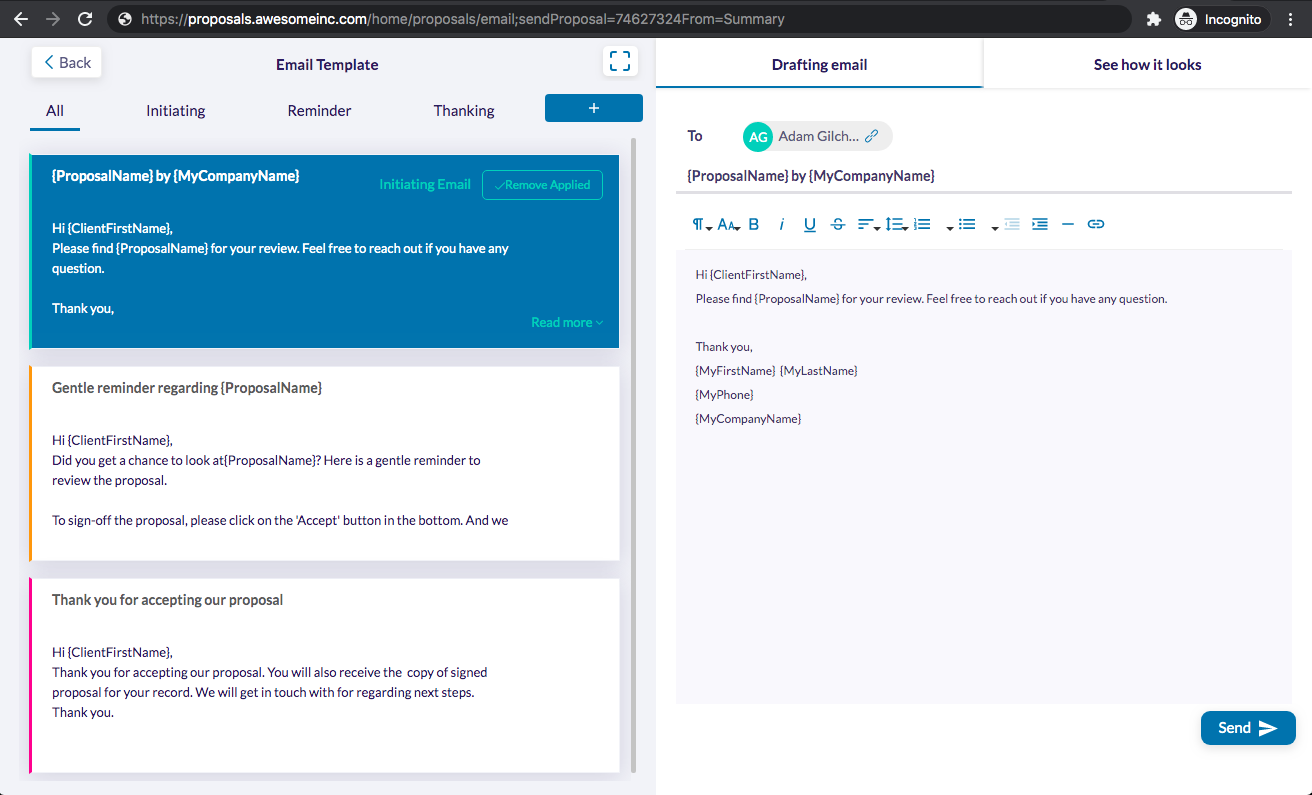This screenshot has height=795, width=1312.
Task: Insert a hyperlink using the link icon
Action: [1096, 224]
